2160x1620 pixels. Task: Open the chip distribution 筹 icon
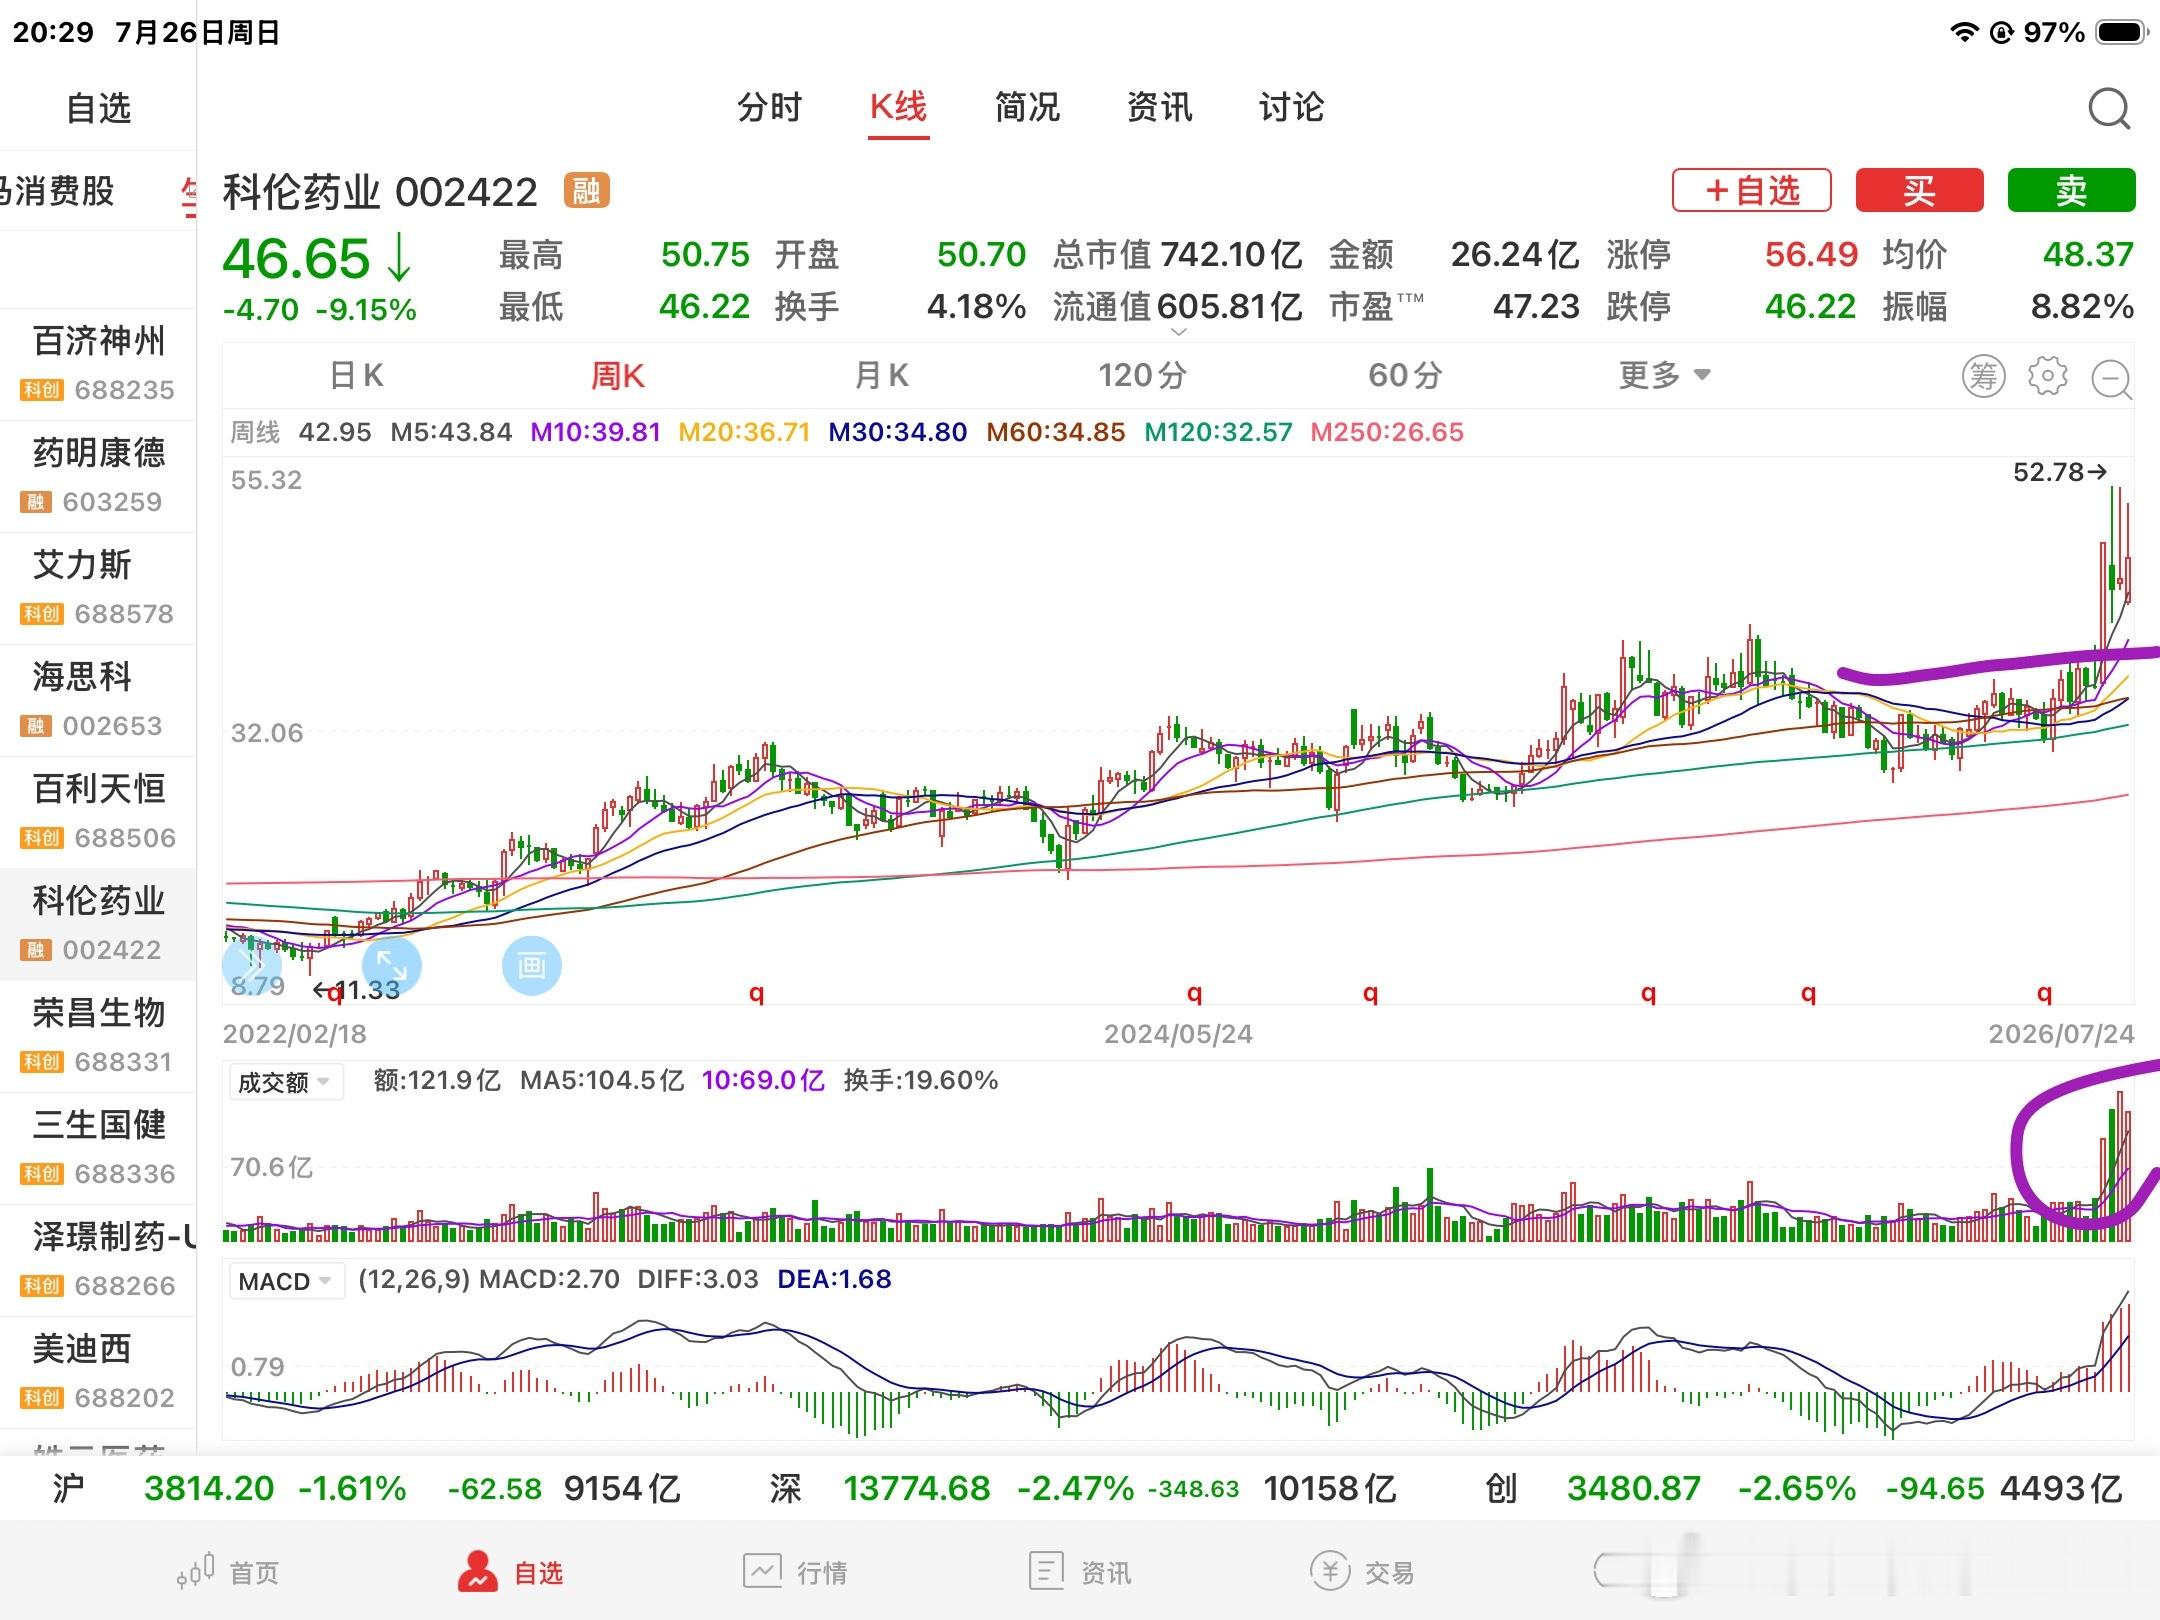coord(1983,376)
